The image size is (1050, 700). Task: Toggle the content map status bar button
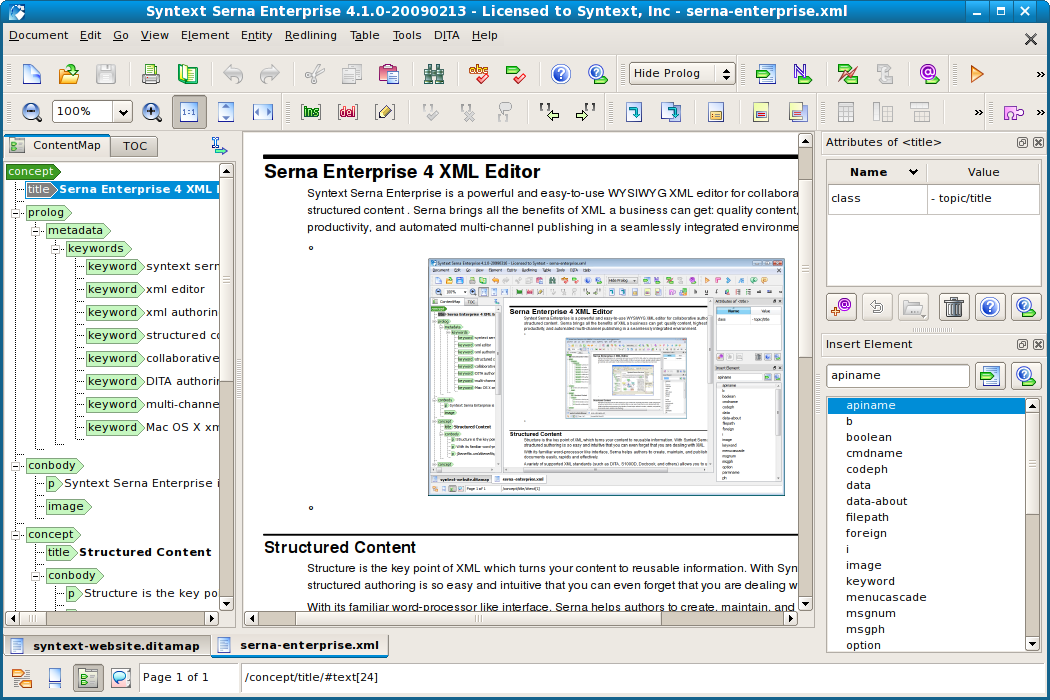[88, 678]
